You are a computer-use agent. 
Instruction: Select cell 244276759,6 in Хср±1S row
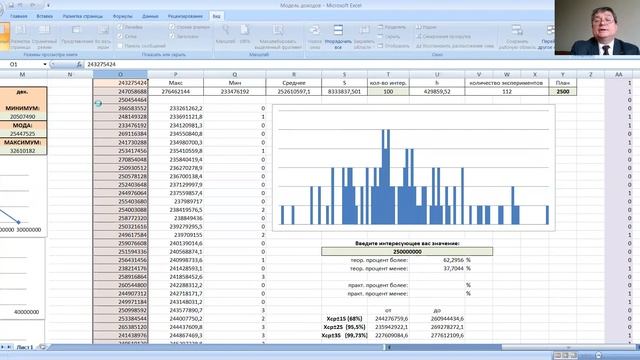[x=388, y=319]
